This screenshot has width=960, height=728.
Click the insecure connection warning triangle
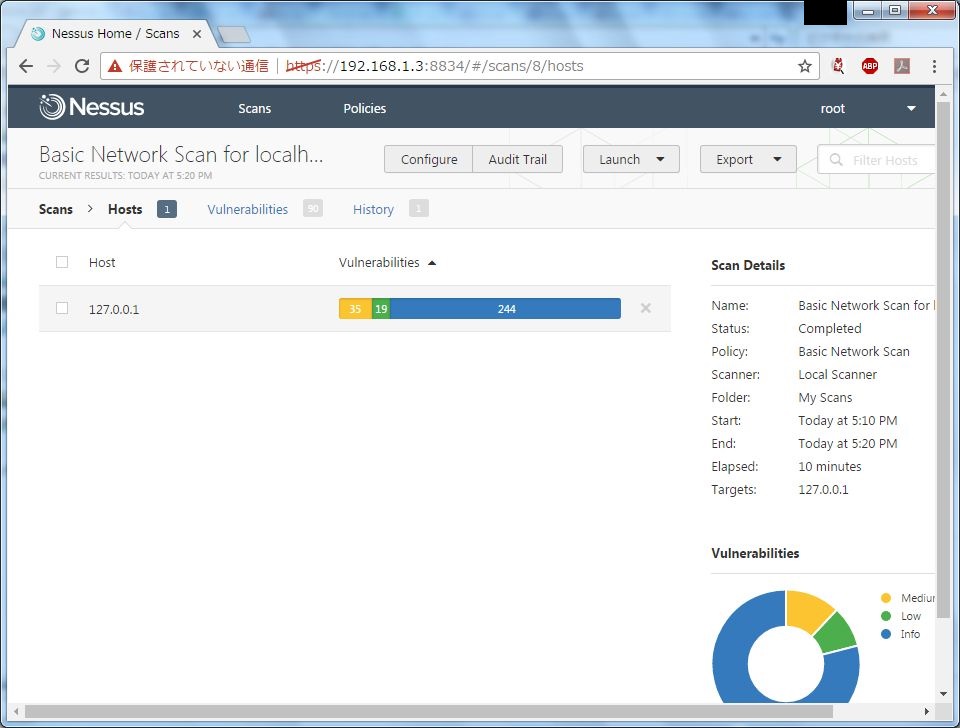(114, 66)
